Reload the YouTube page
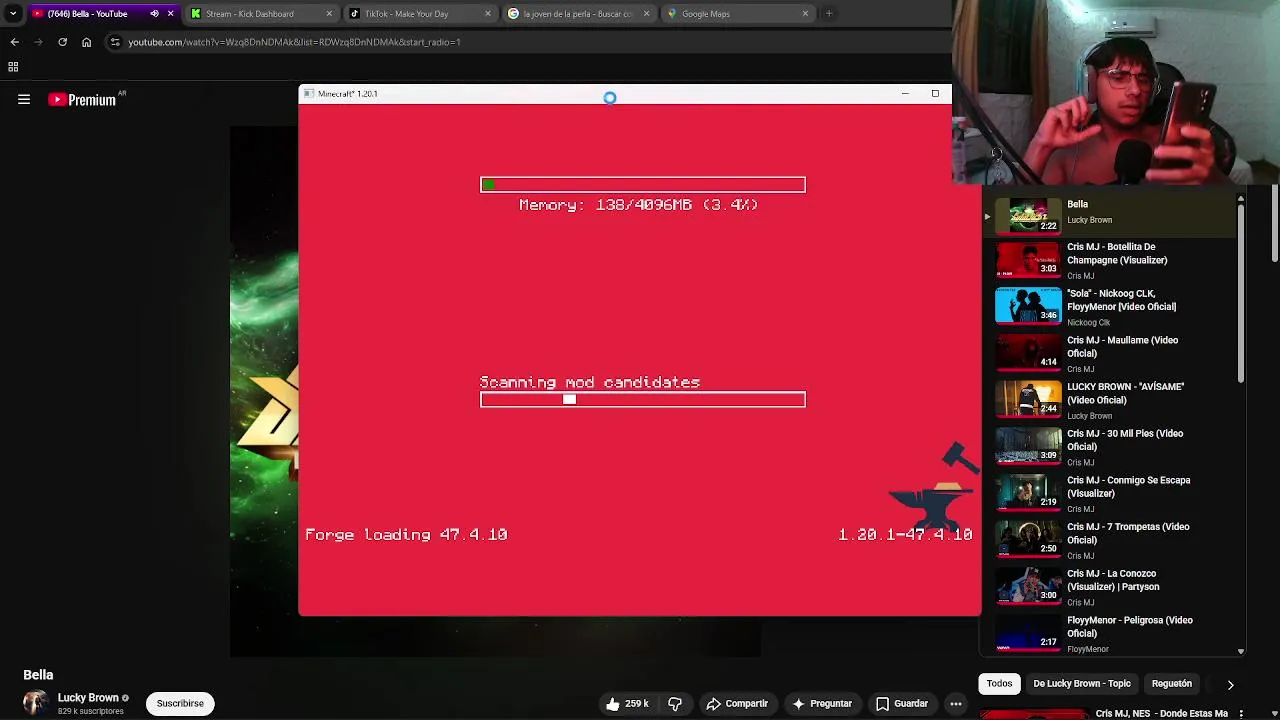This screenshot has height=720, width=1280. [x=62, y=42]
